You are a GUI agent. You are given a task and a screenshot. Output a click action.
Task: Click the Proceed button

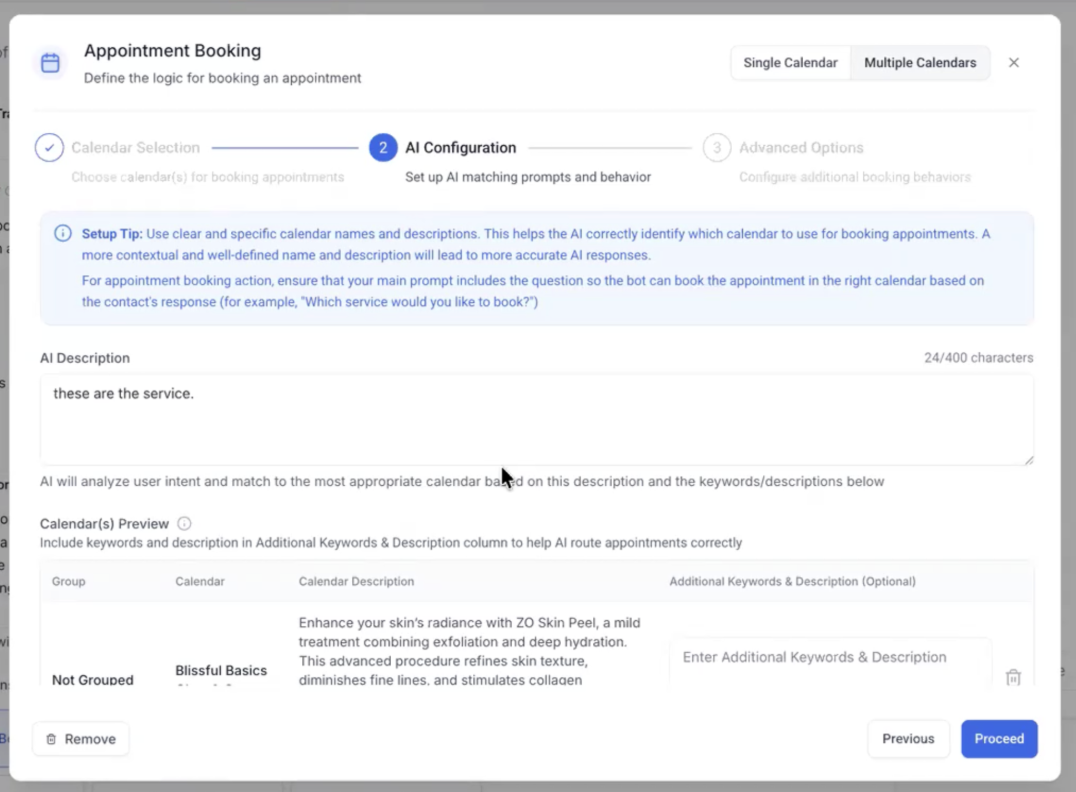coord(999,739)
